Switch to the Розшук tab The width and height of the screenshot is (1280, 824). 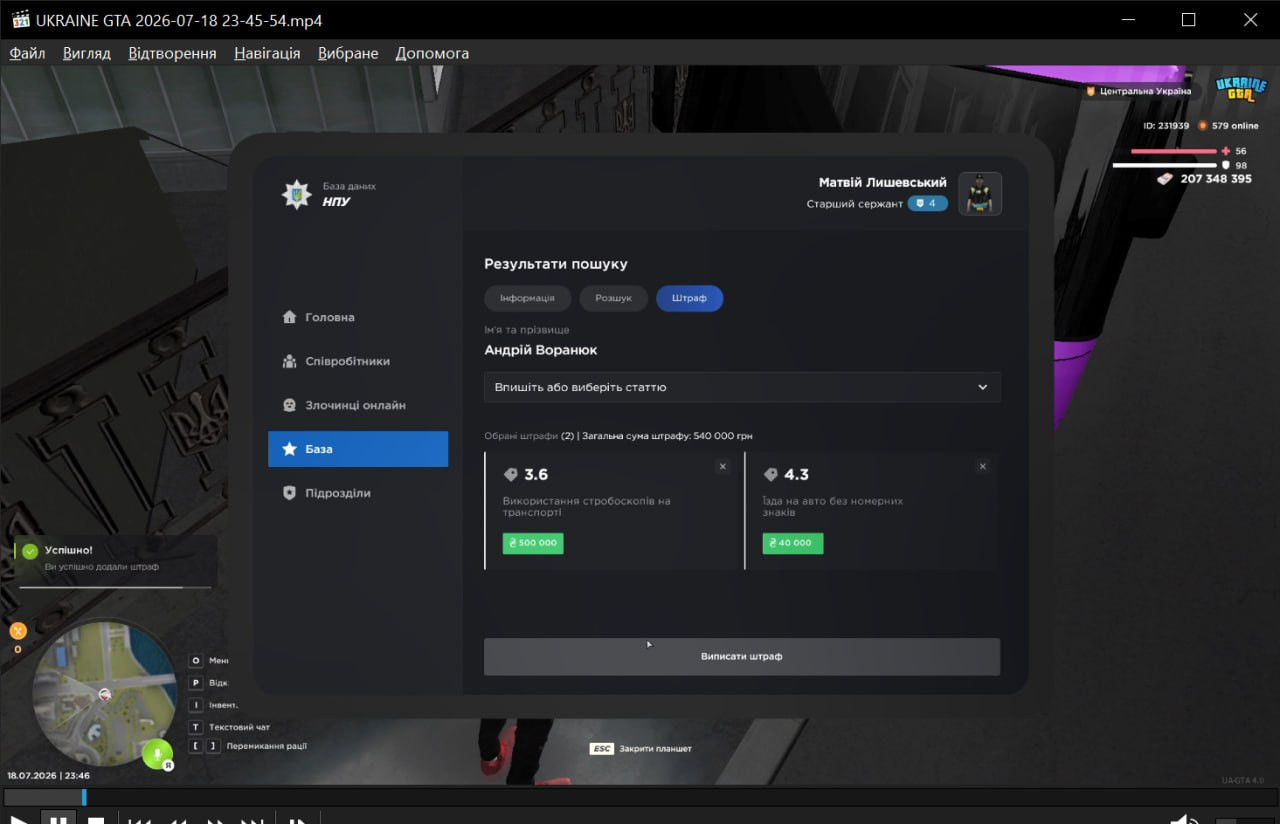(x=613, y=298)
